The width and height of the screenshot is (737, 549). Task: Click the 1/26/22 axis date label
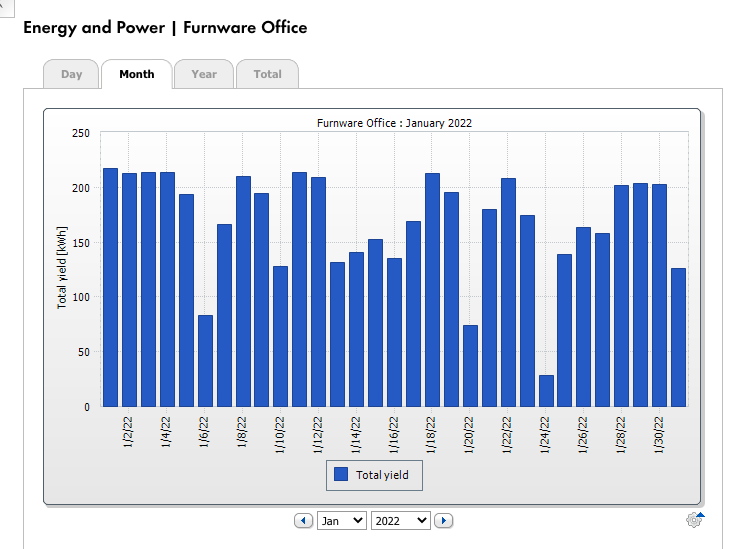click(x=582, y=435)
